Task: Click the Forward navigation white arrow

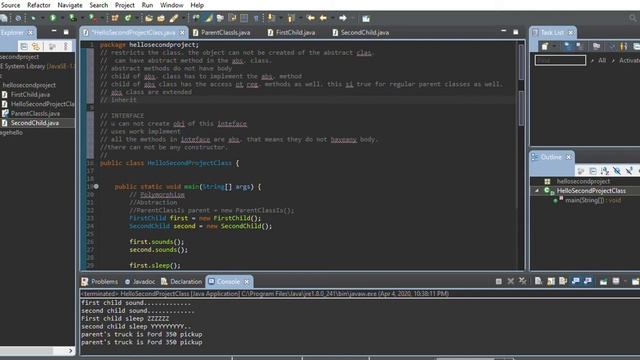Action: coord(343,18)
